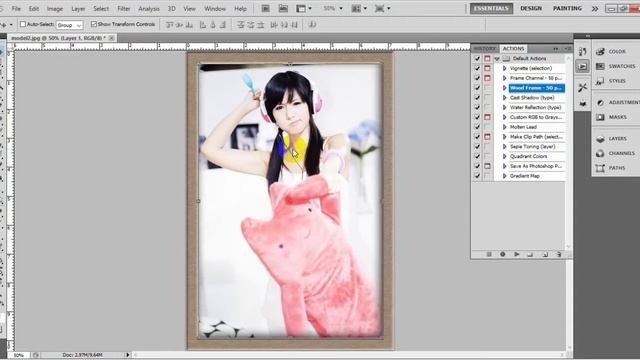
Task: Toggle the Molten Lead action checkmark
Action: click(x=477, y=127)
